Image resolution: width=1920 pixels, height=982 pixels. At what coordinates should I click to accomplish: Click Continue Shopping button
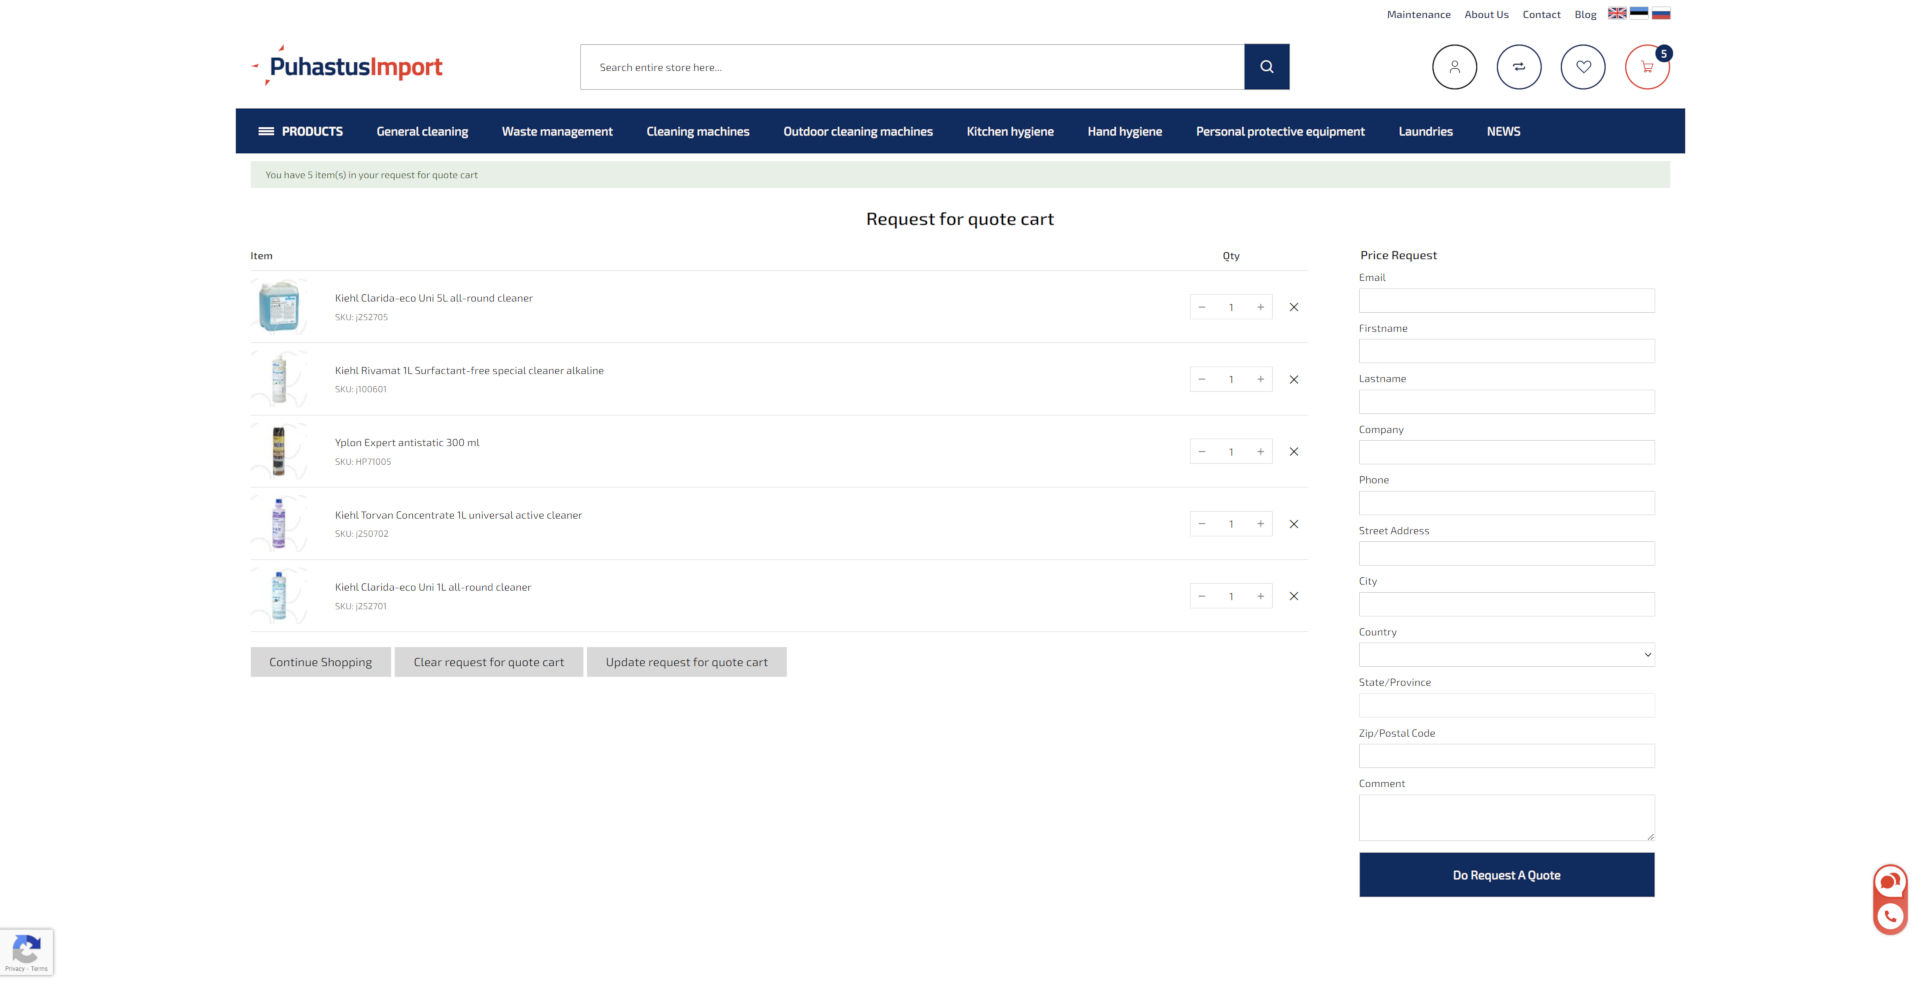click(x=320, y=662)
